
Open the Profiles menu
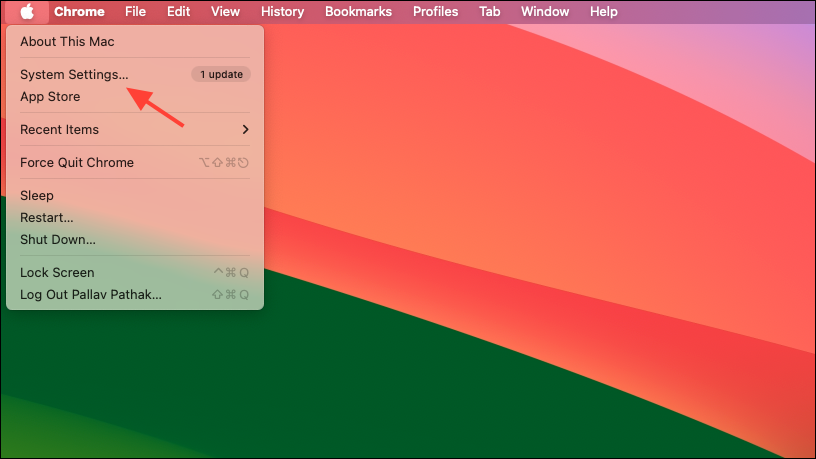pyautogui.click(x=435, y=11)
